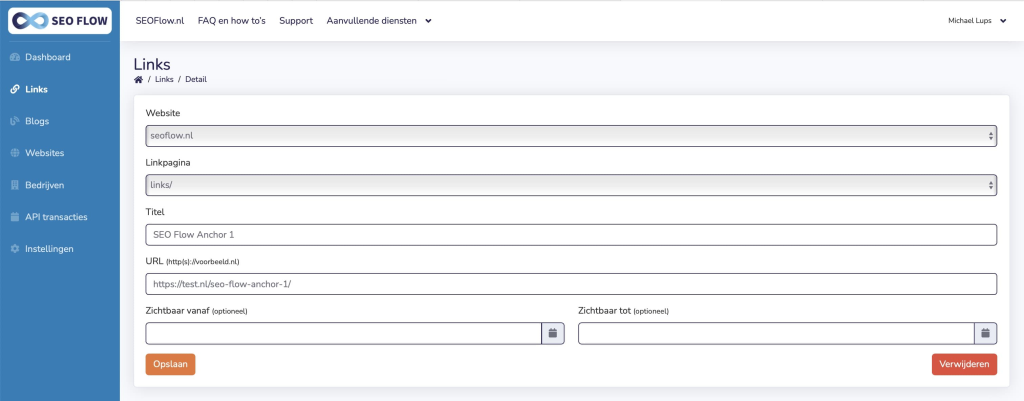Click the Verwijderen button

pyautogui.click(x=964, y=364)
